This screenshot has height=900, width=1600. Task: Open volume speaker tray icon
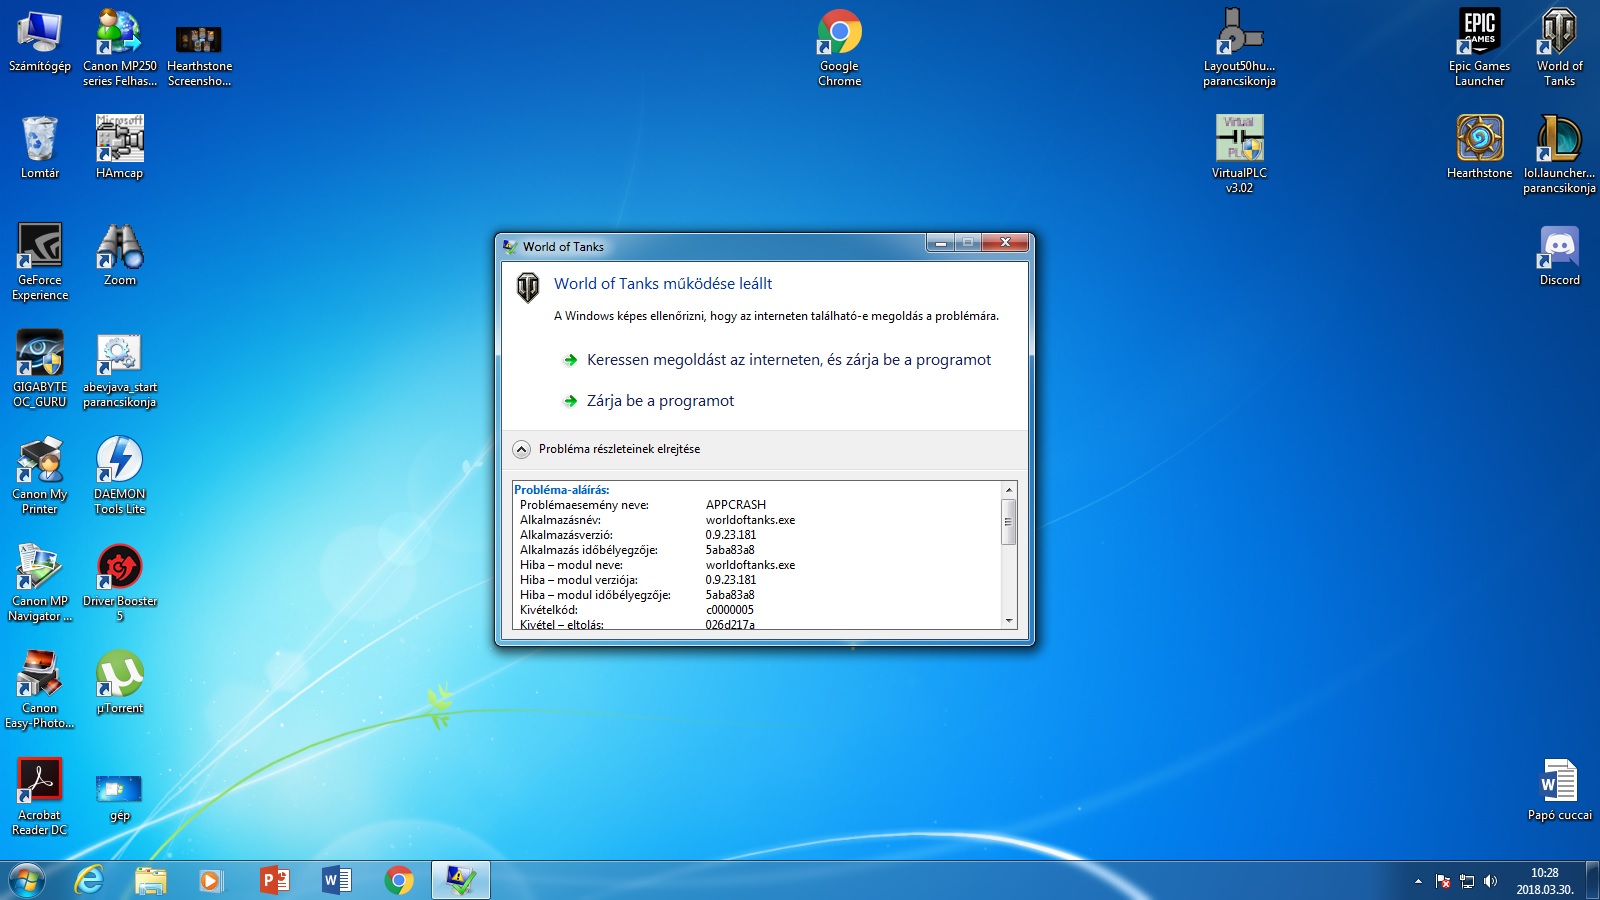point(1491,881)
